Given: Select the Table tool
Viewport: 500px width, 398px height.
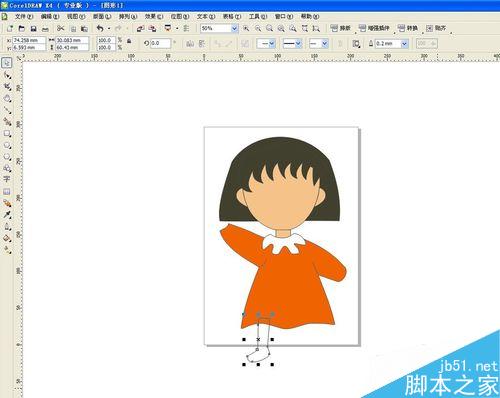Looking at the screenshot, I should 7,191.
